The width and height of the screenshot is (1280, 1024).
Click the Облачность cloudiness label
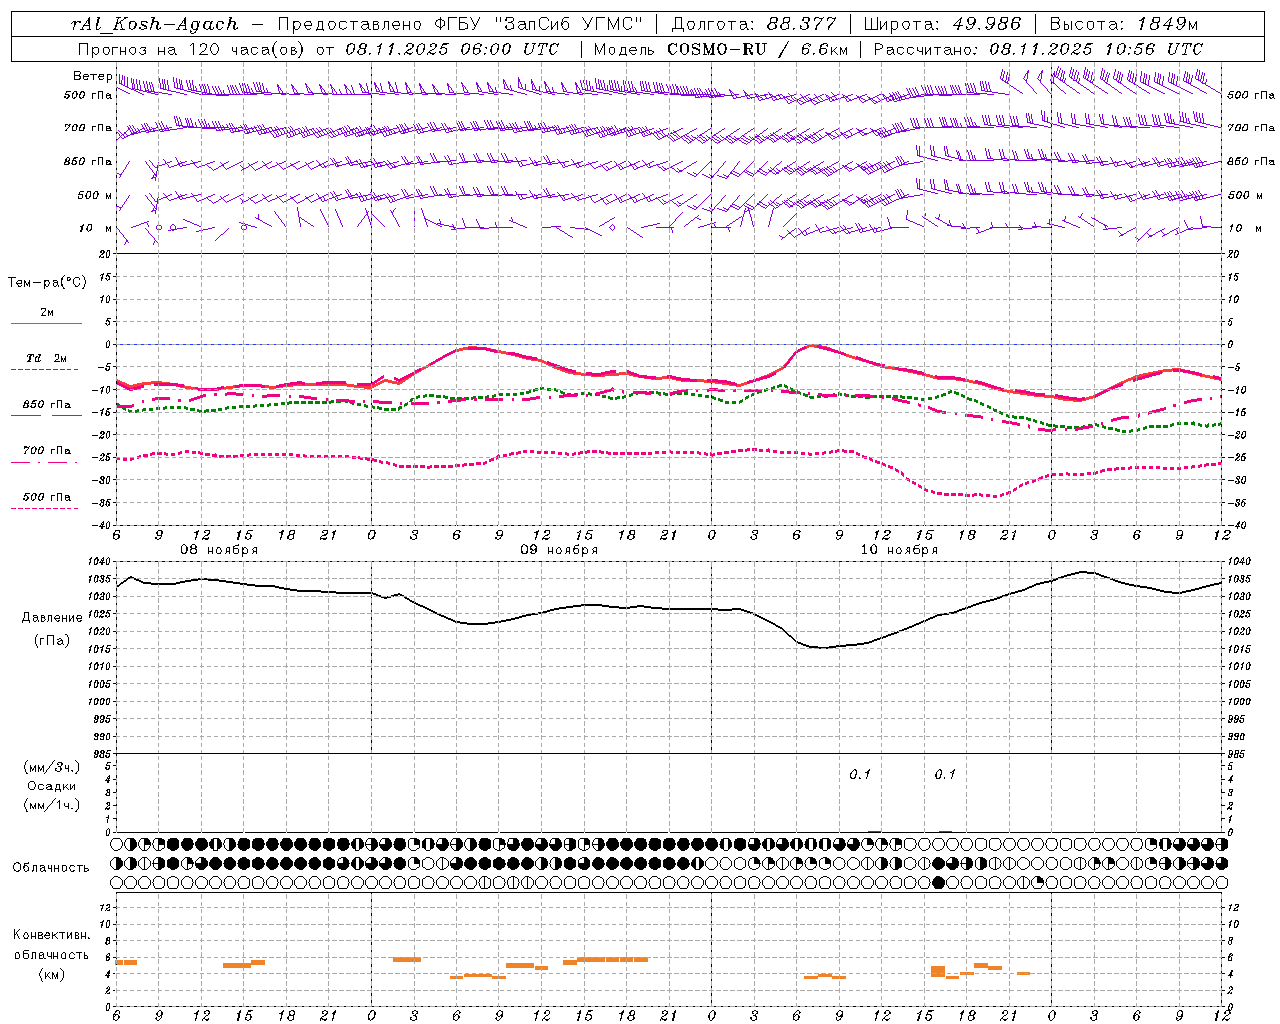pyautogui.click(x=51, y=868)
